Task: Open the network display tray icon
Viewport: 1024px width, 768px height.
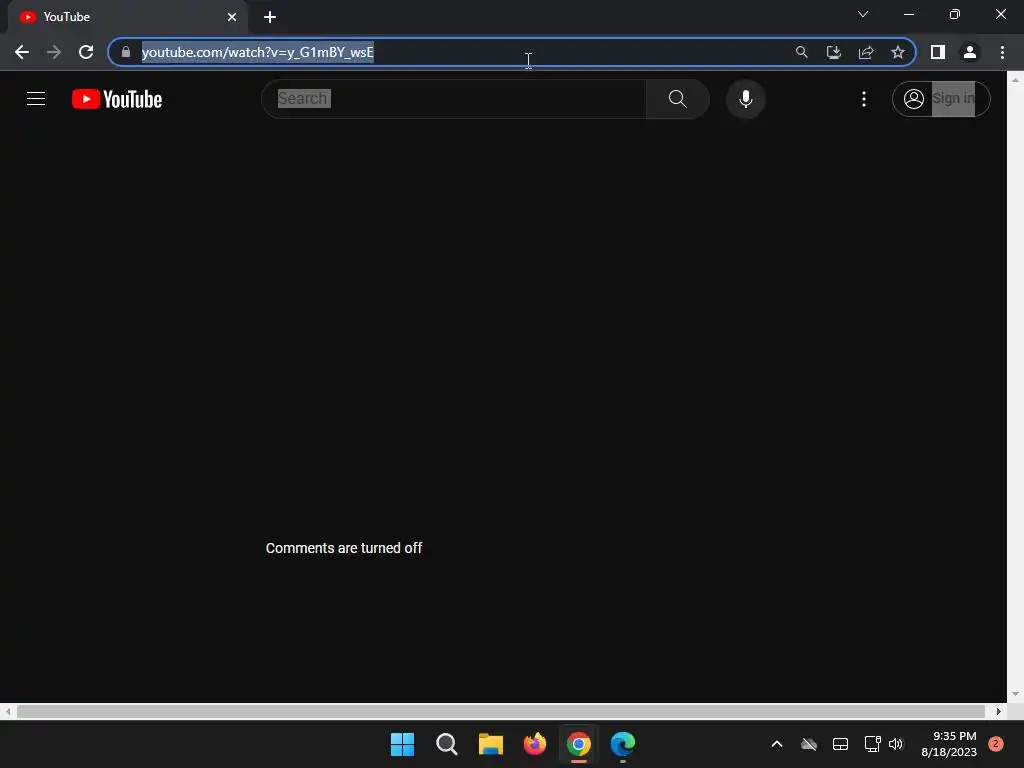Action: pos(872,744)
